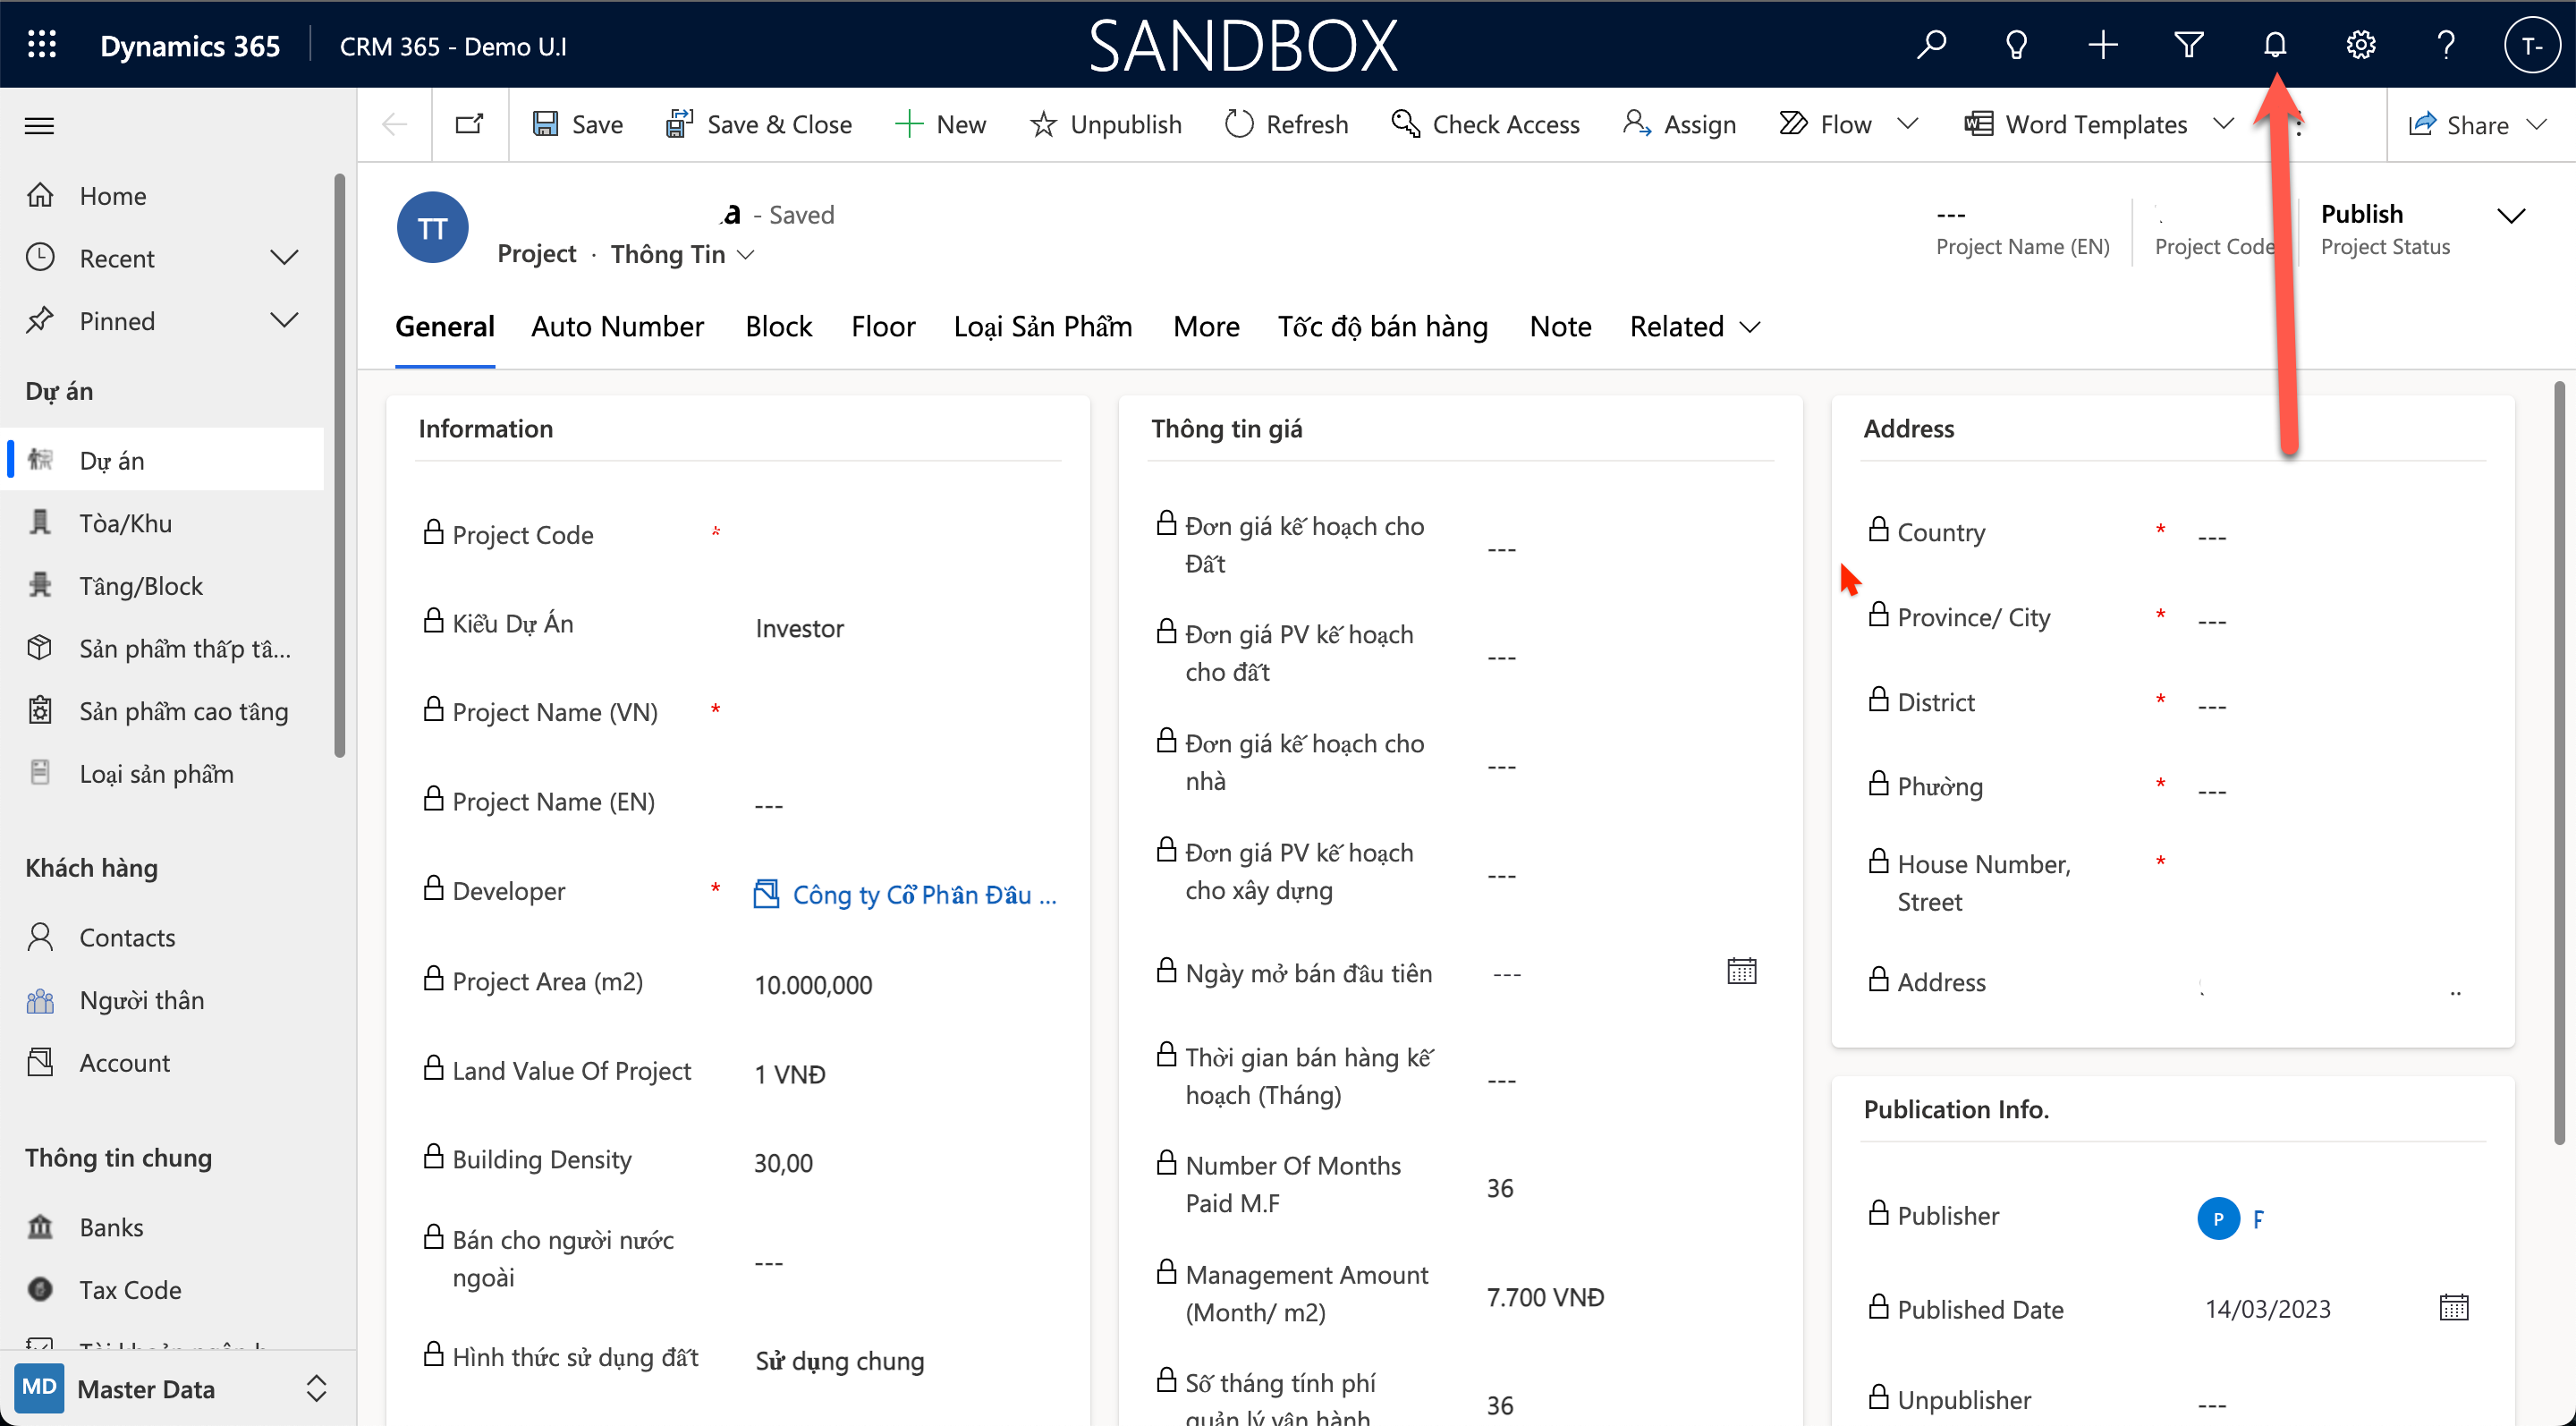Open record in new window icon
The height and width of the screenshot is (1426, 2576).
coord(469,124)
